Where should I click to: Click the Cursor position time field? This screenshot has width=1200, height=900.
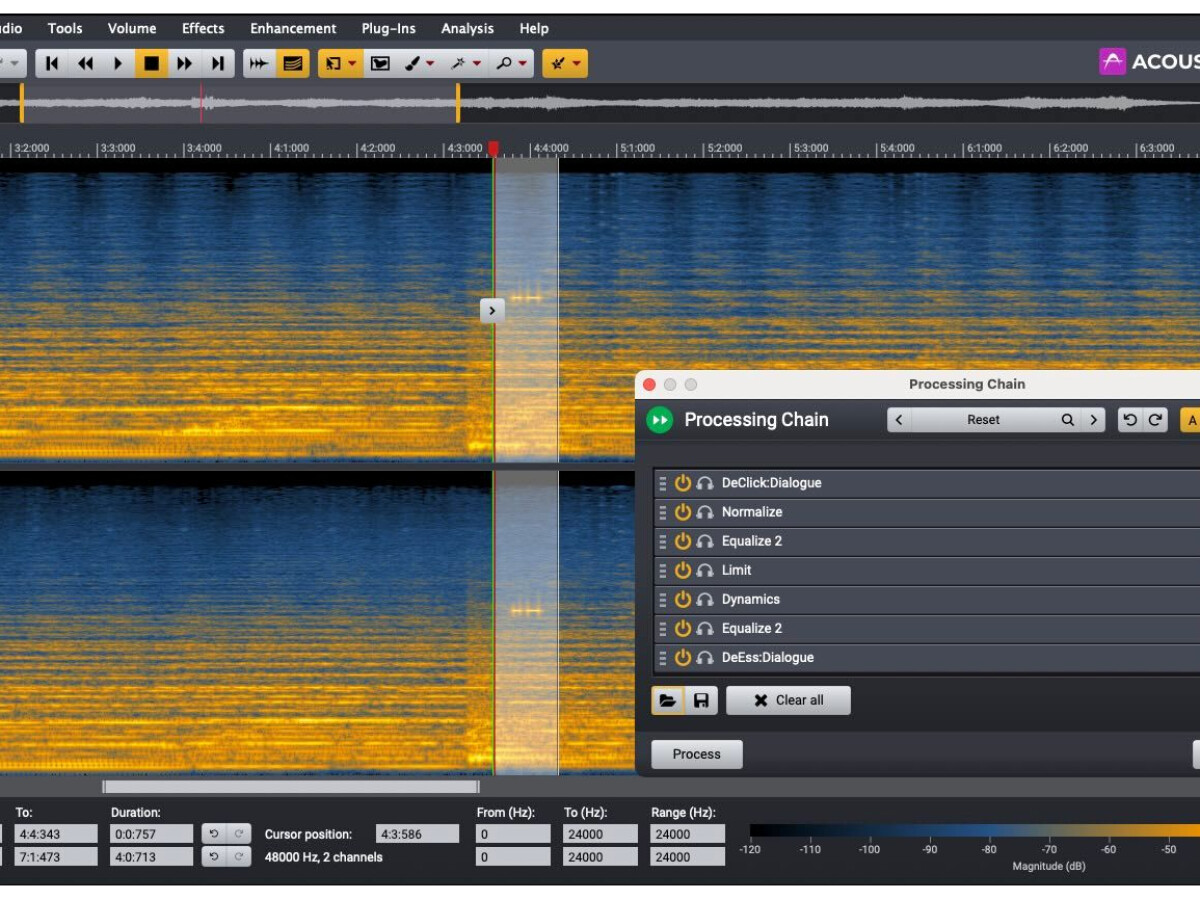[417, 834]
